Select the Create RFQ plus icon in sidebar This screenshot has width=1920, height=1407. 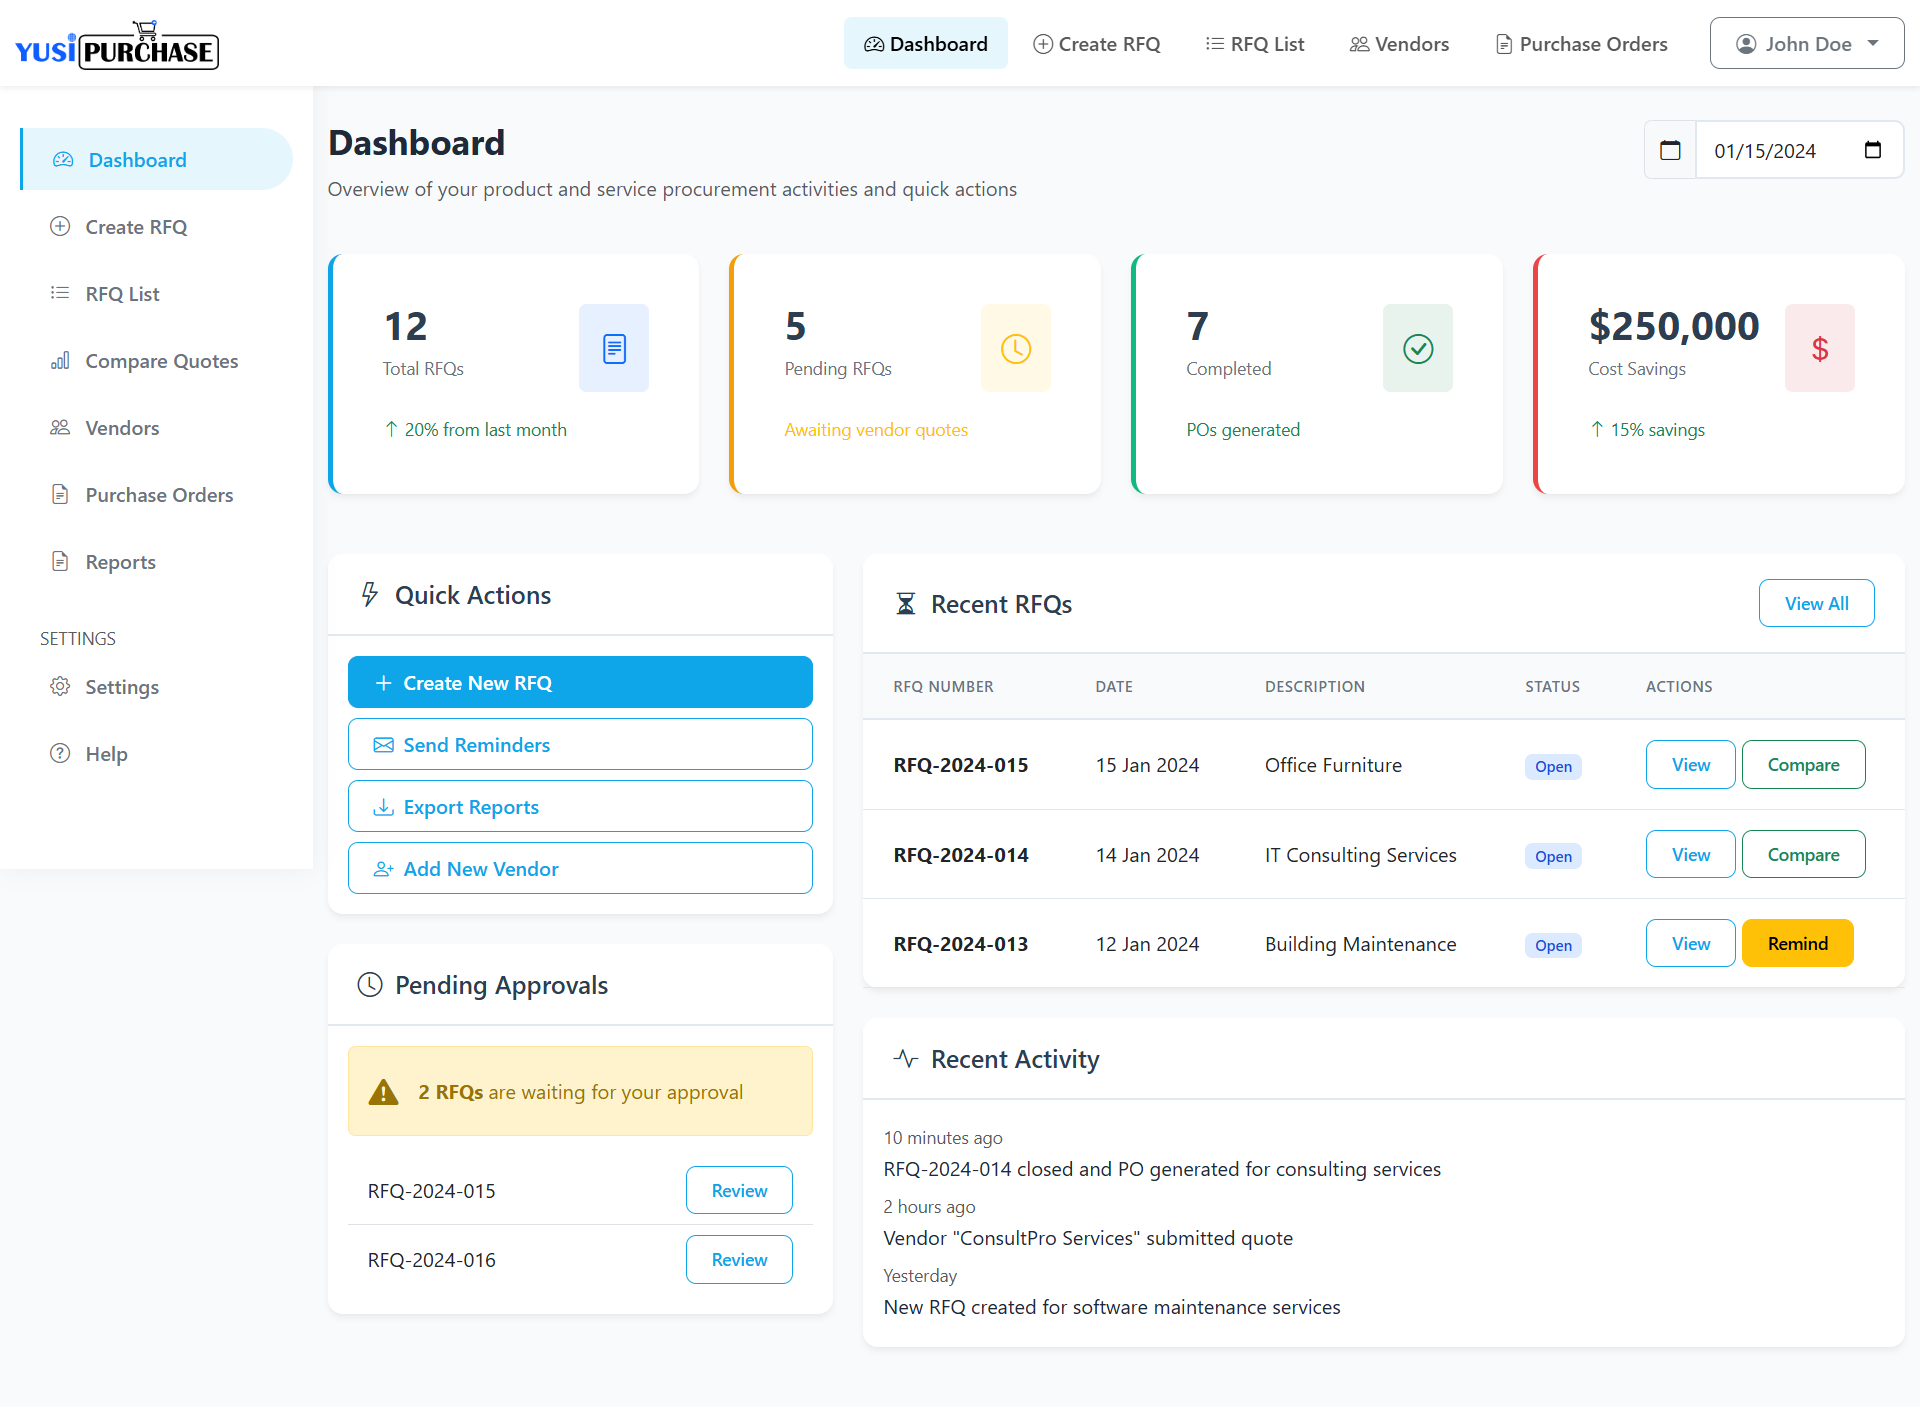coord(60,226)
